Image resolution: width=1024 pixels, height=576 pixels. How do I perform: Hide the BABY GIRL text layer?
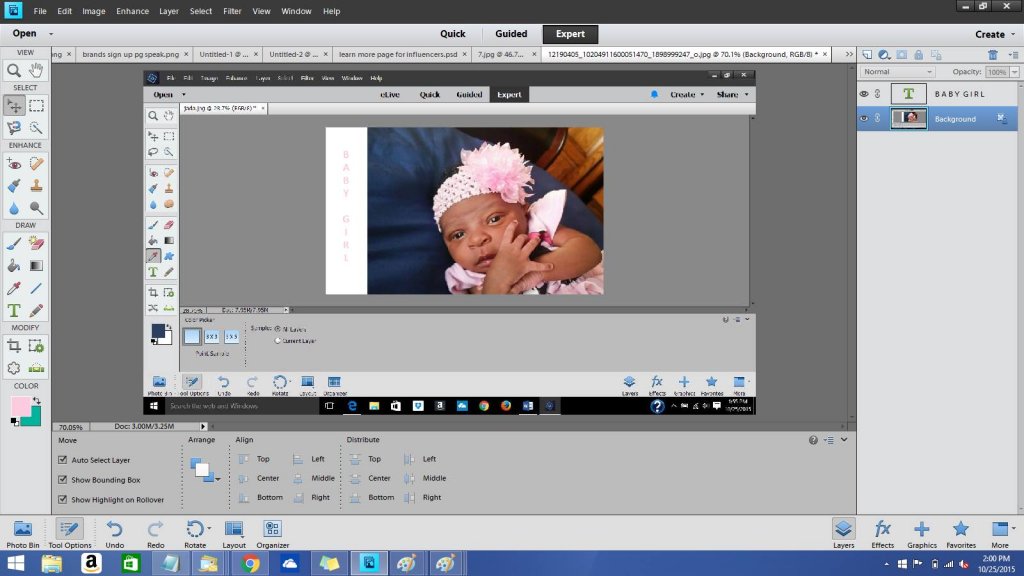[864, 94]
